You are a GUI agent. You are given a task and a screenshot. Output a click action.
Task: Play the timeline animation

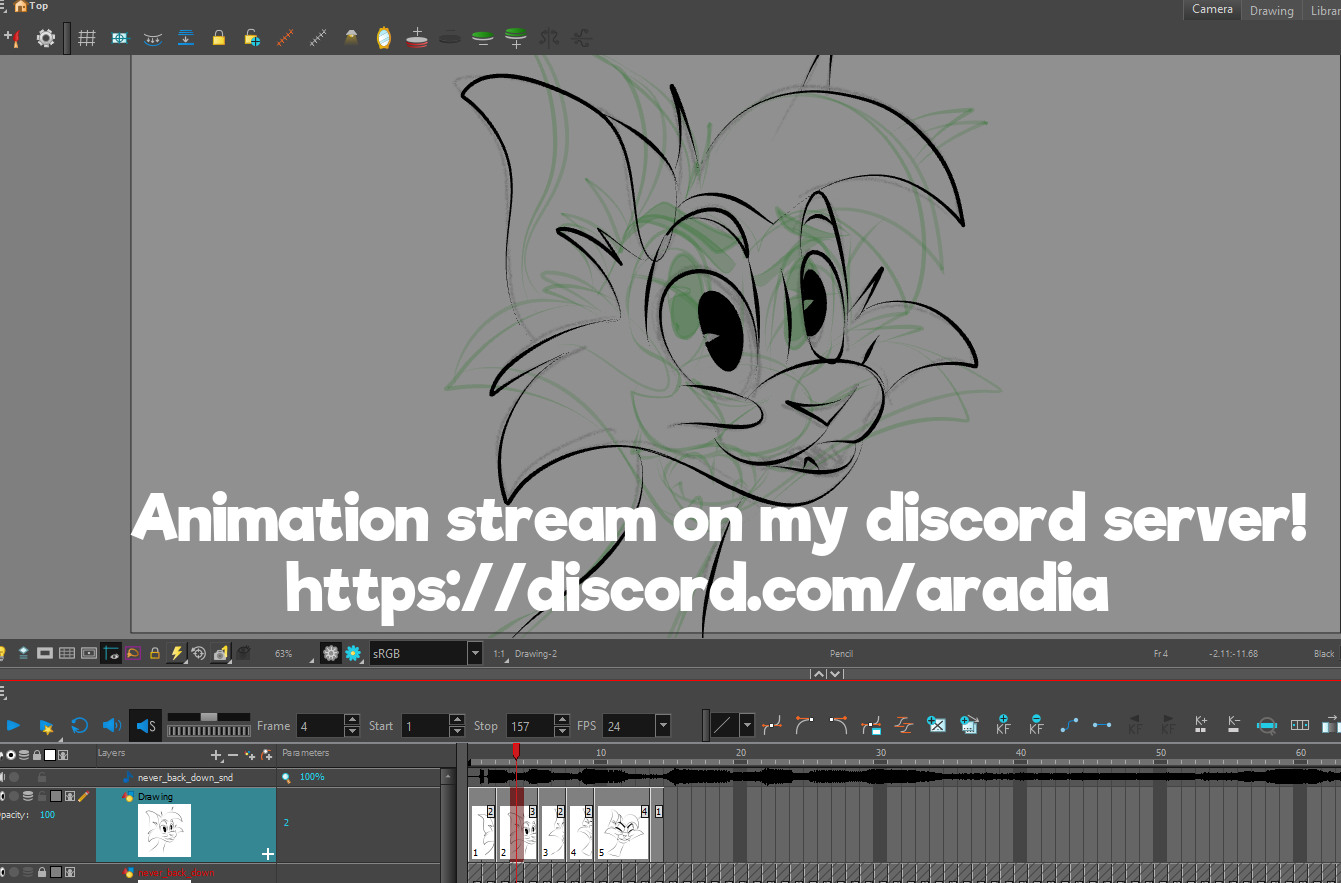pos(13,725)
